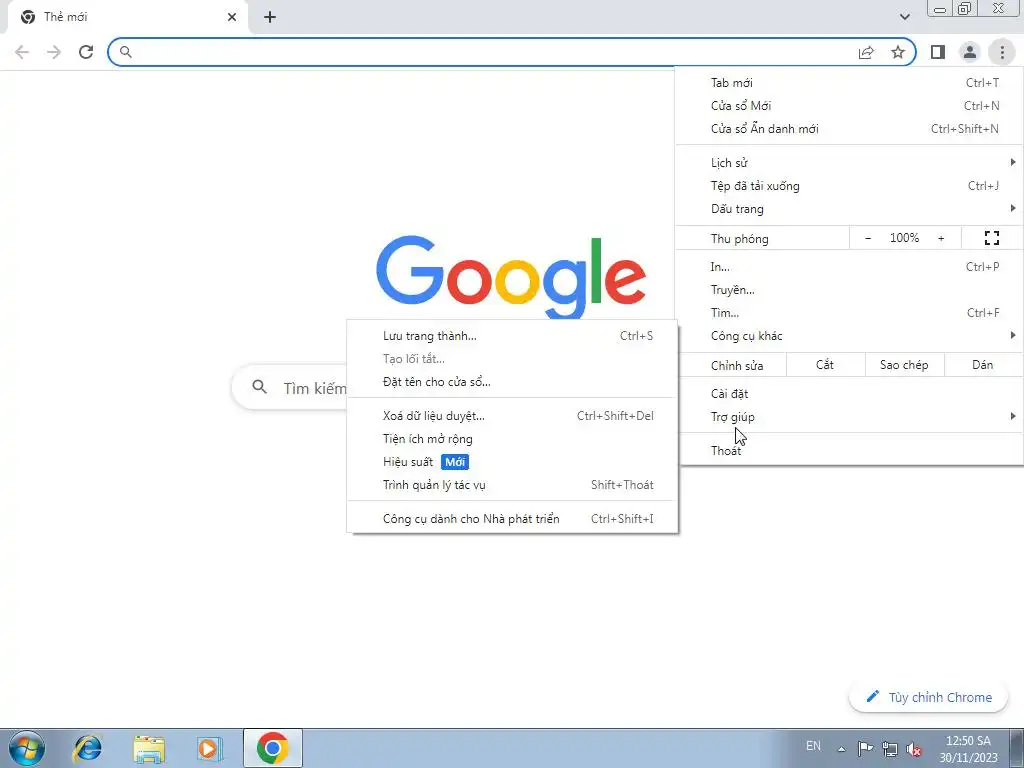Click the EN language indicator
Viewport: 1024px width, 768px height.
click(813, 746)
